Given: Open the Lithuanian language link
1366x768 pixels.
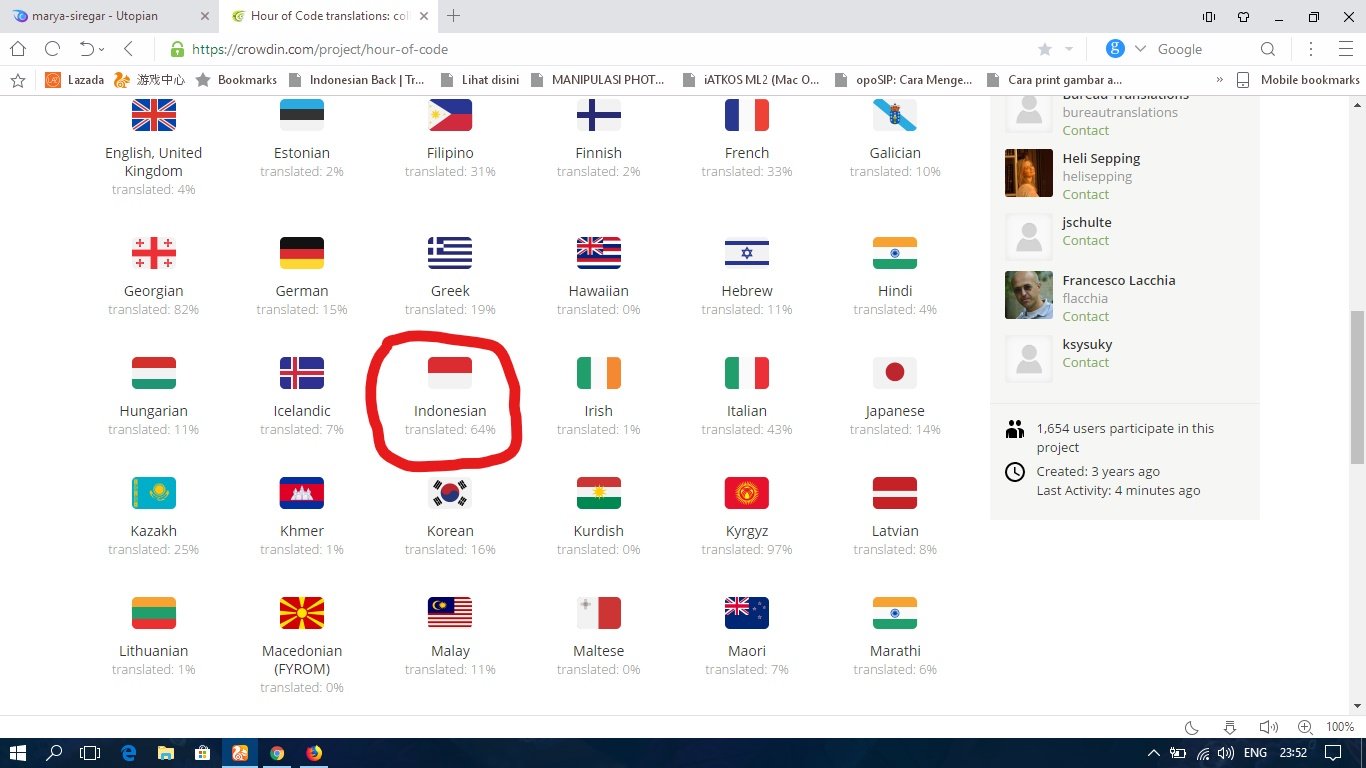Looking at the screenshot, I should (154, 651).
